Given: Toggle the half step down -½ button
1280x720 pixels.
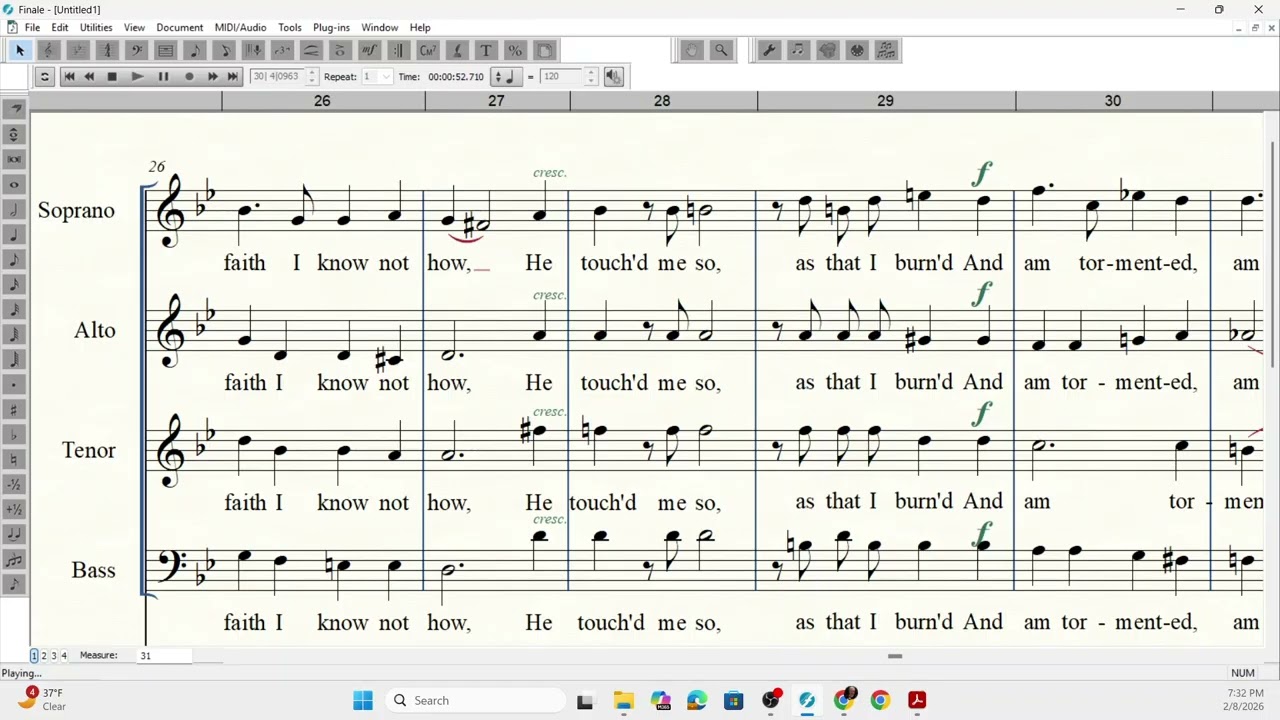Looking at the screenshot, I should tap(14, 484).
